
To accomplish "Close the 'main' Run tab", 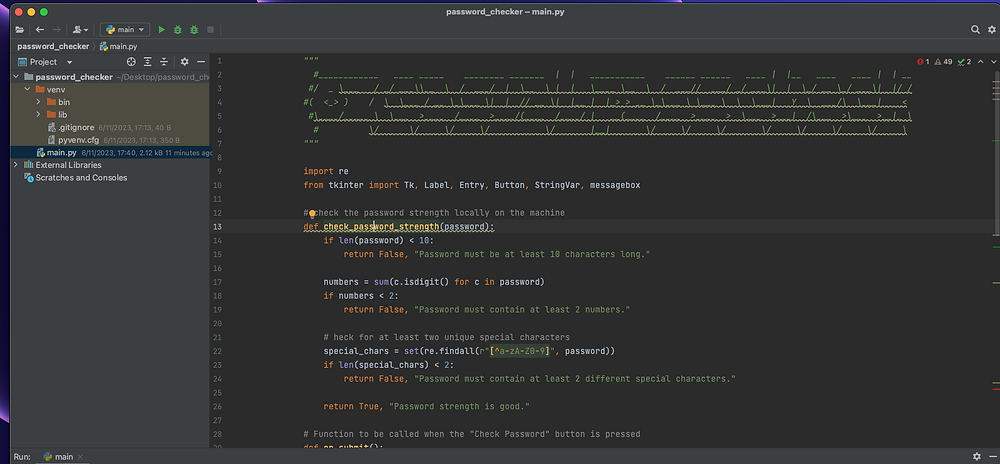I will 80,457.
